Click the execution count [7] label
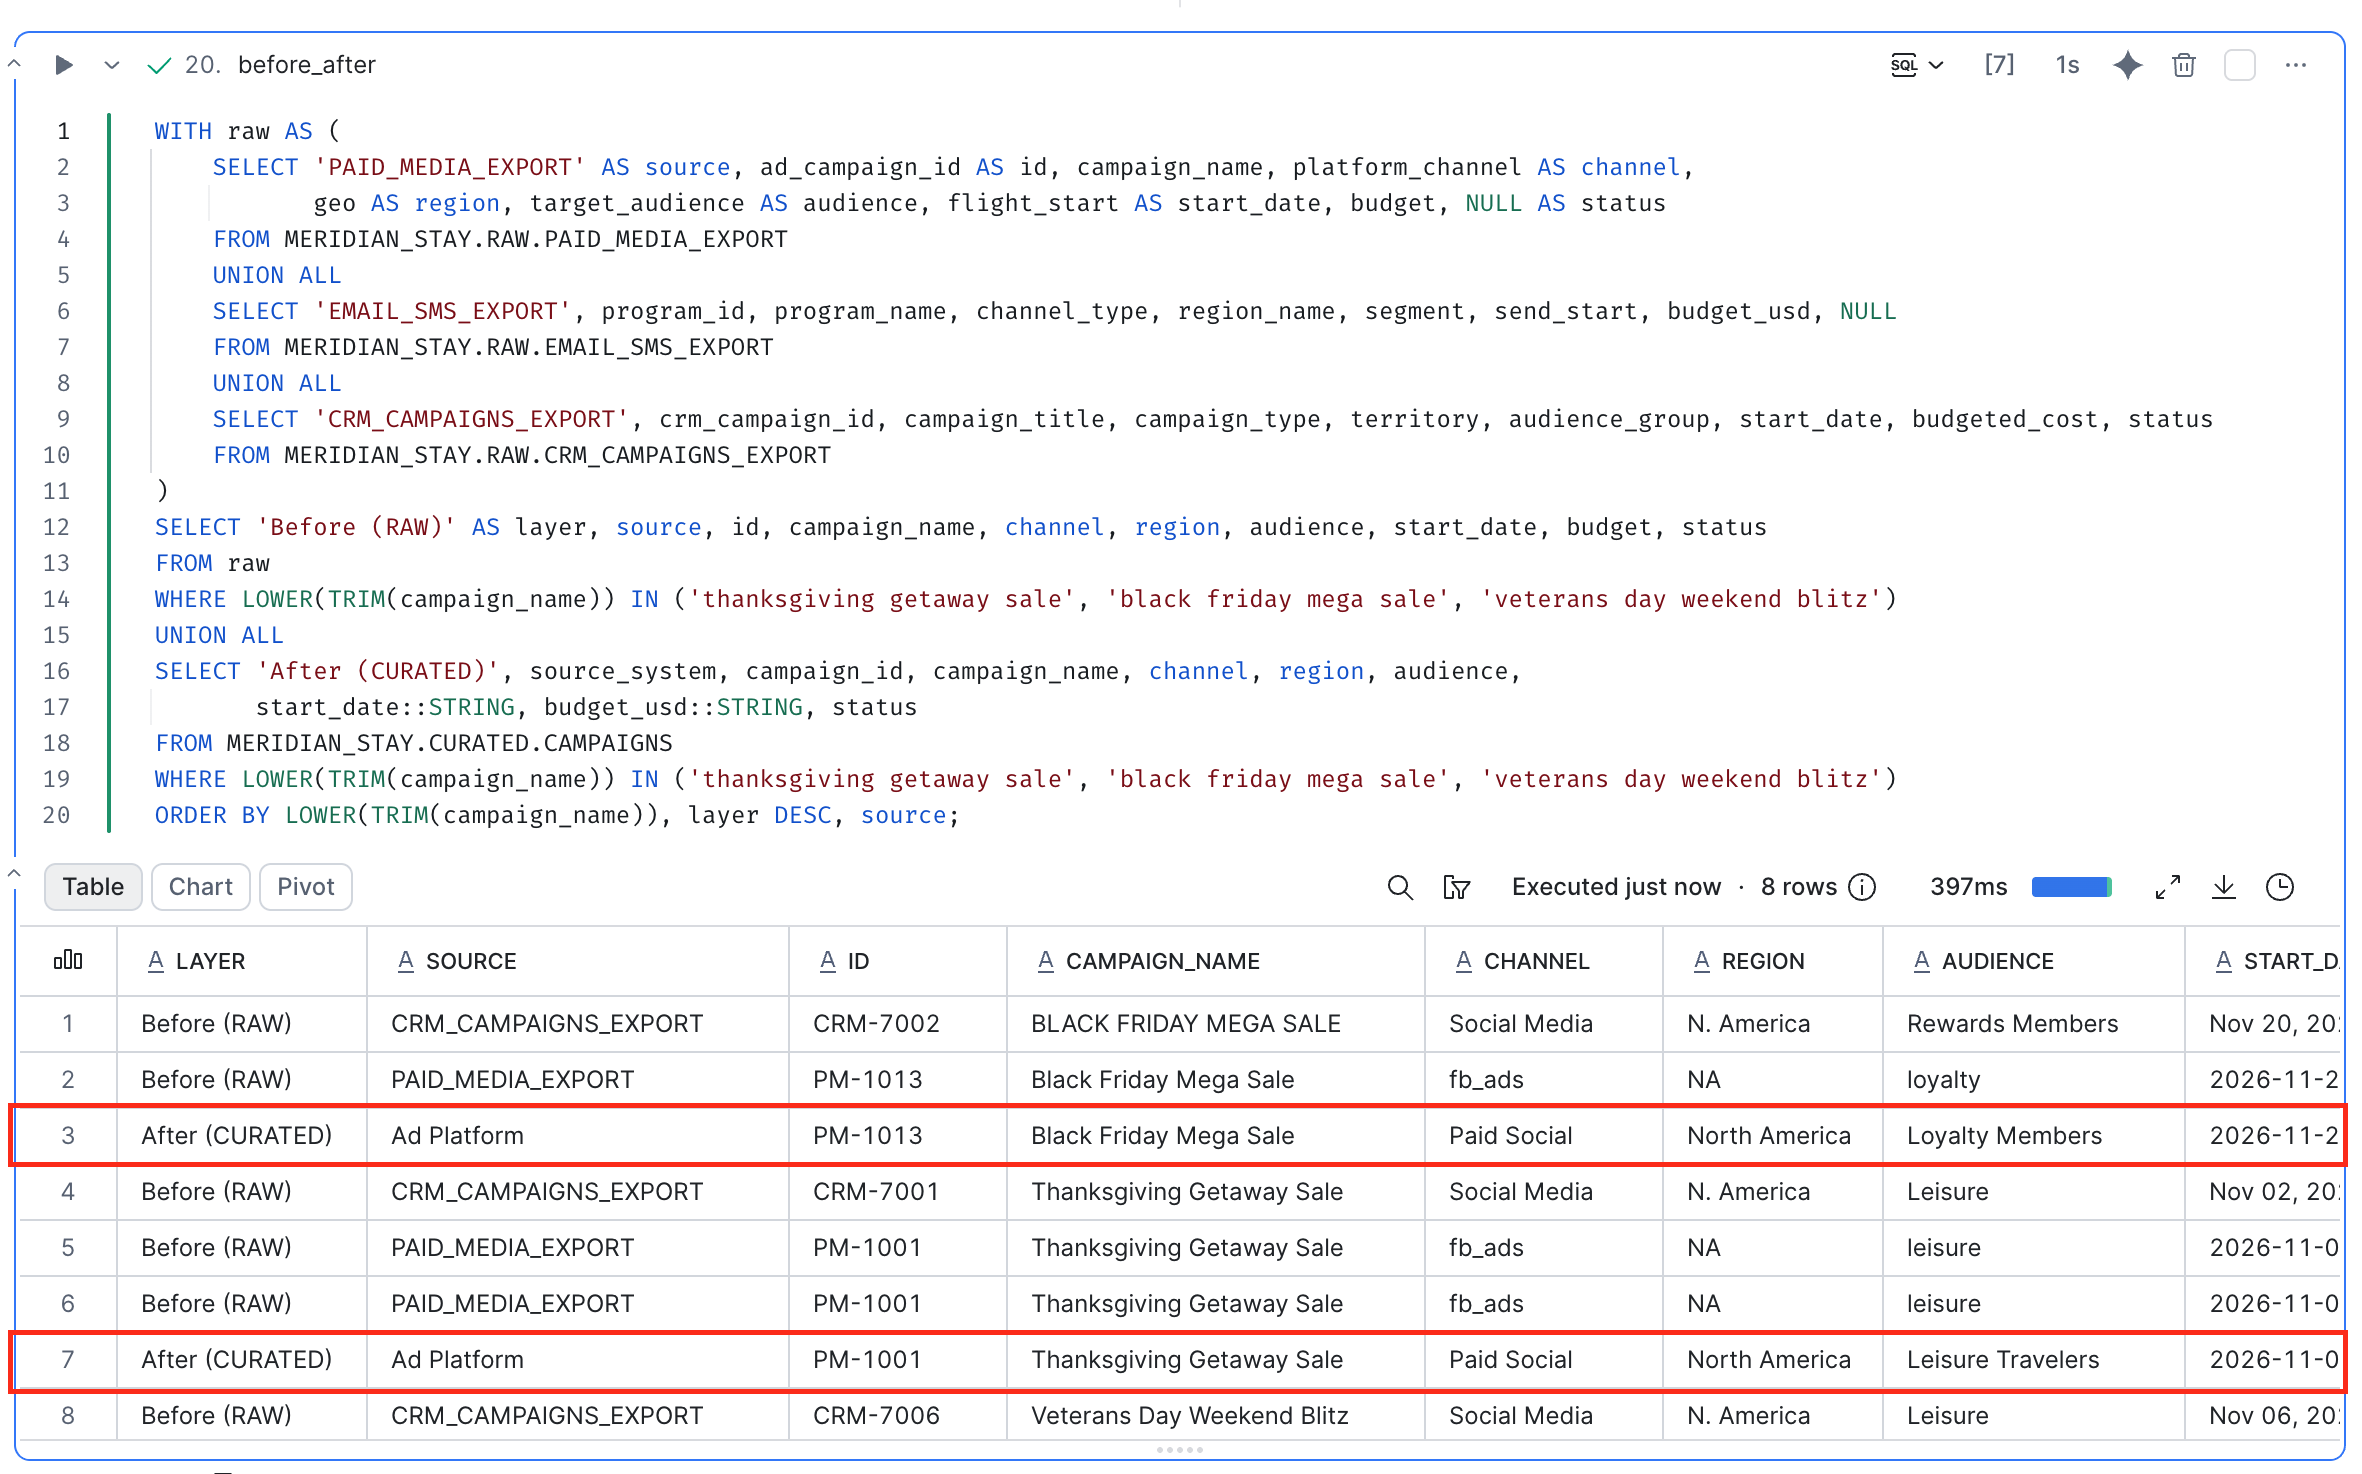The height and width of the screenshot is (1474, 2362). pyautogui.click(x=1999, y=65)
